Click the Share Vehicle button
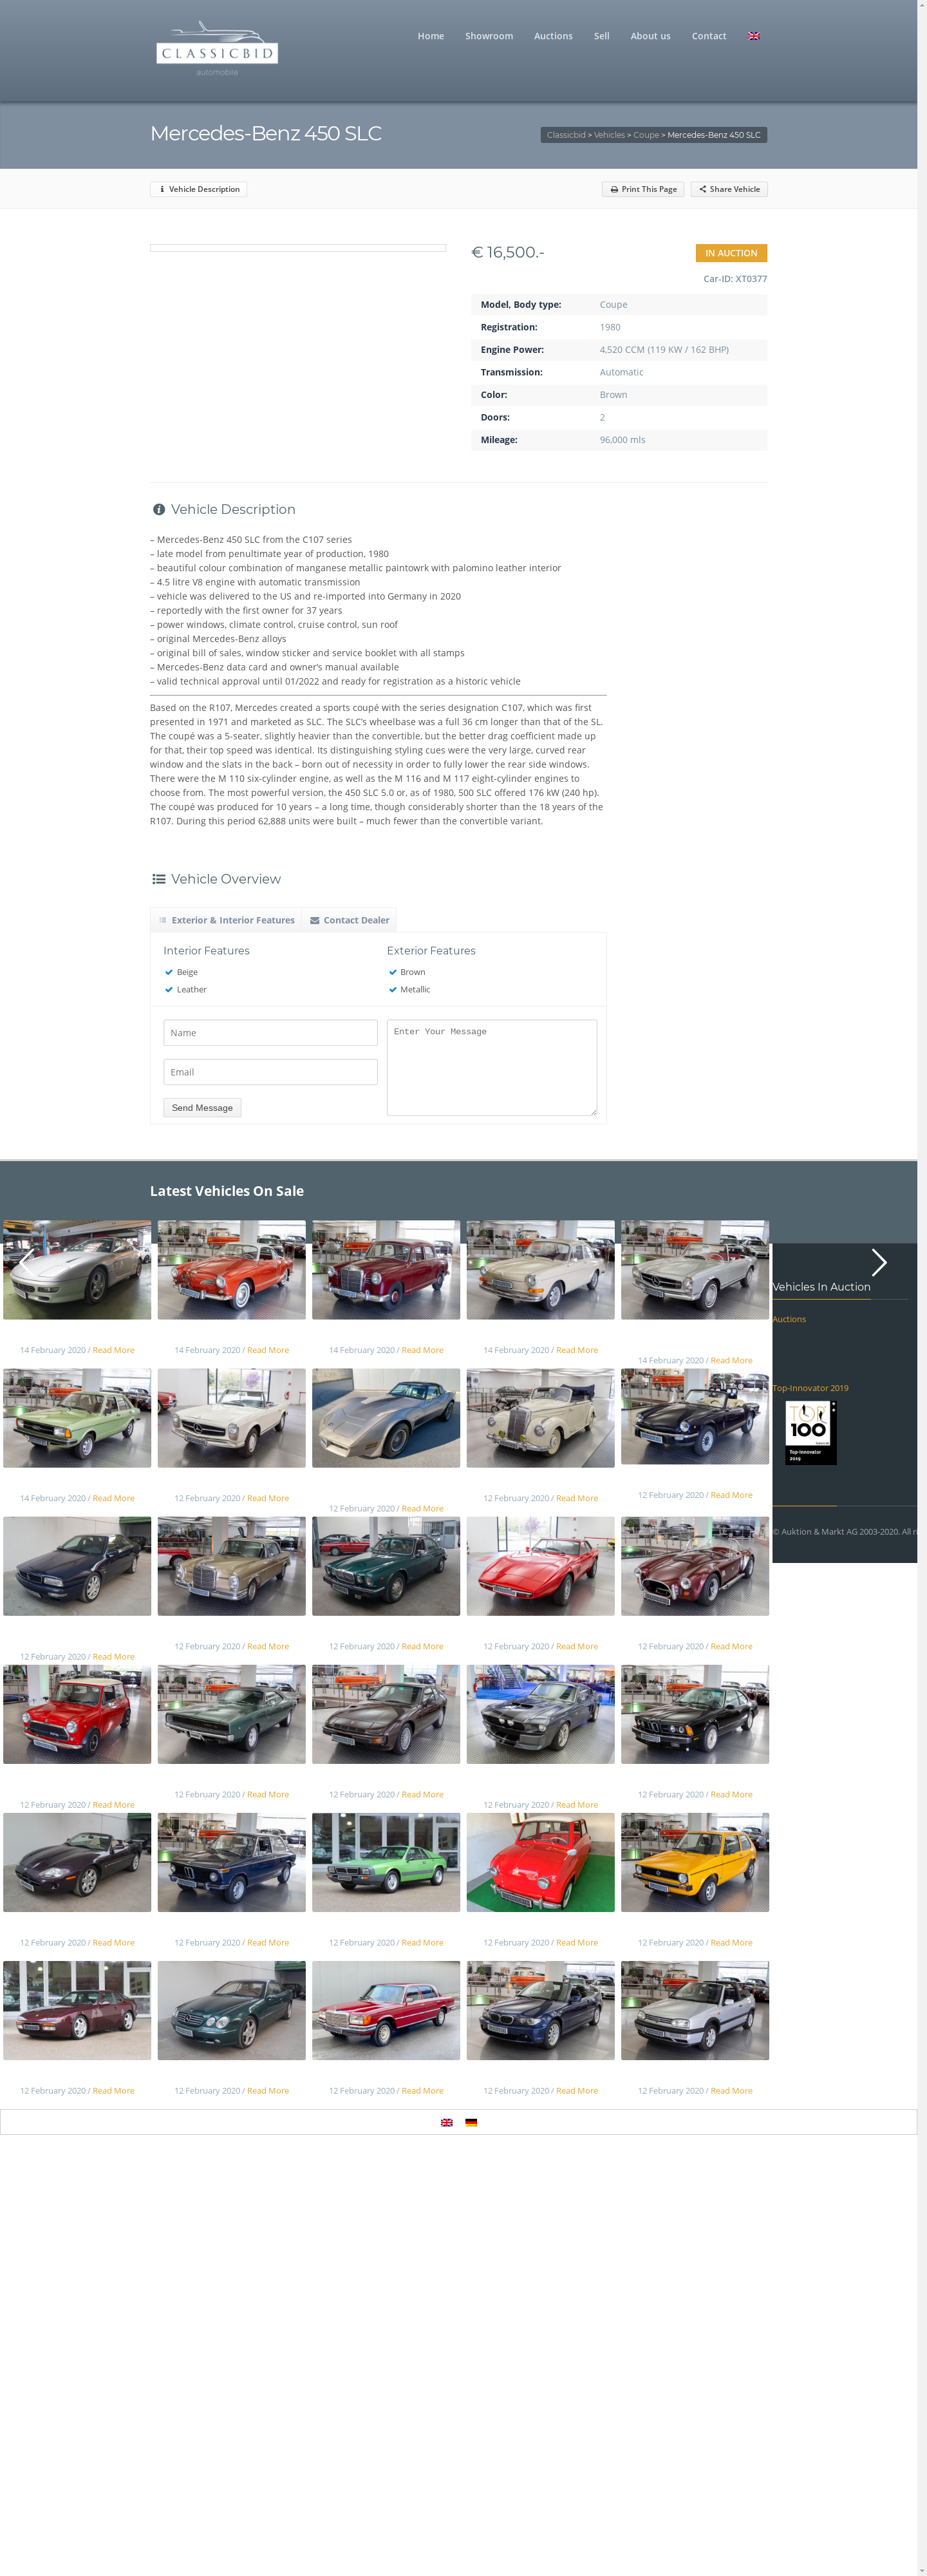Viewport: 927px width, 2576px height. (x=729, y=189)
